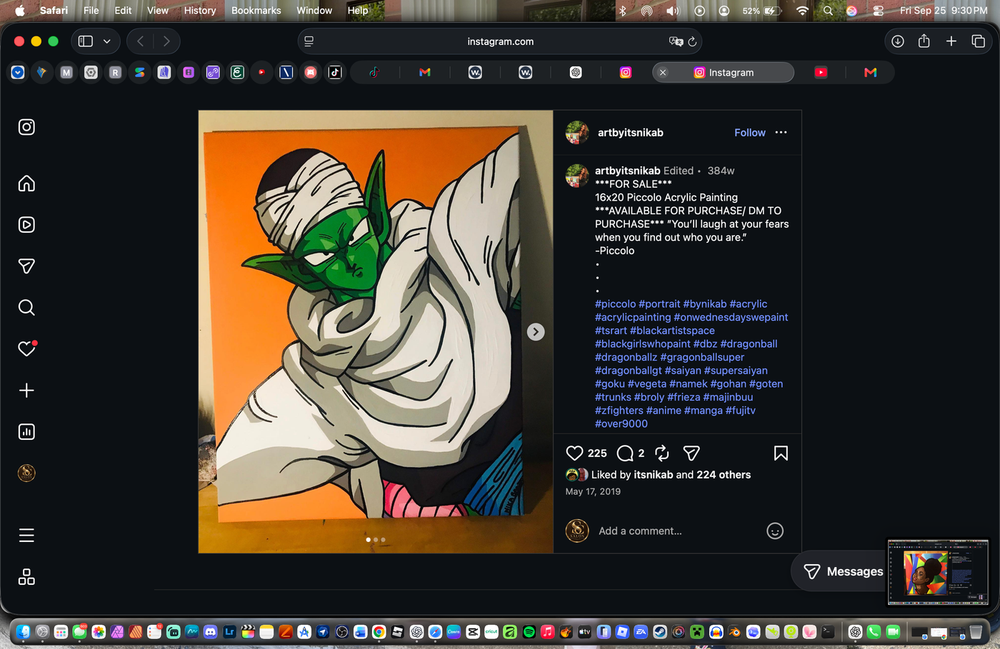
Task: View the 224 others who liked
Action: [x=723, y=474]
